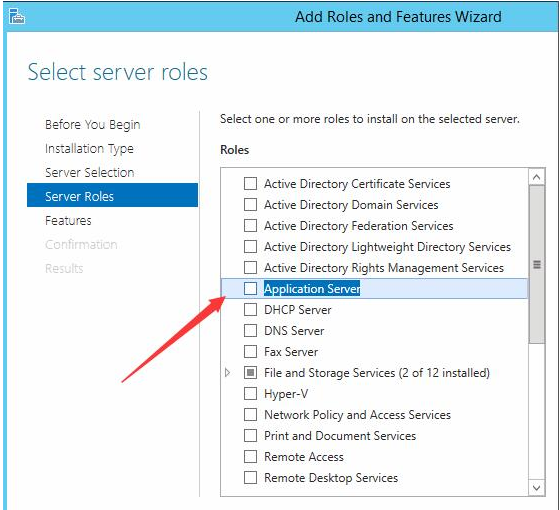Enable the DHCP Server role
The height and width of the screenshot is (510, 560).
tap(250, 309)
